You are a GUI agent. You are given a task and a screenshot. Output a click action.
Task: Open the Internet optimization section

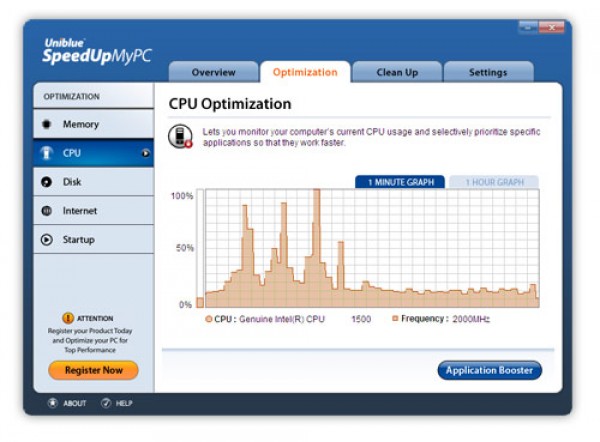(93, 210)
